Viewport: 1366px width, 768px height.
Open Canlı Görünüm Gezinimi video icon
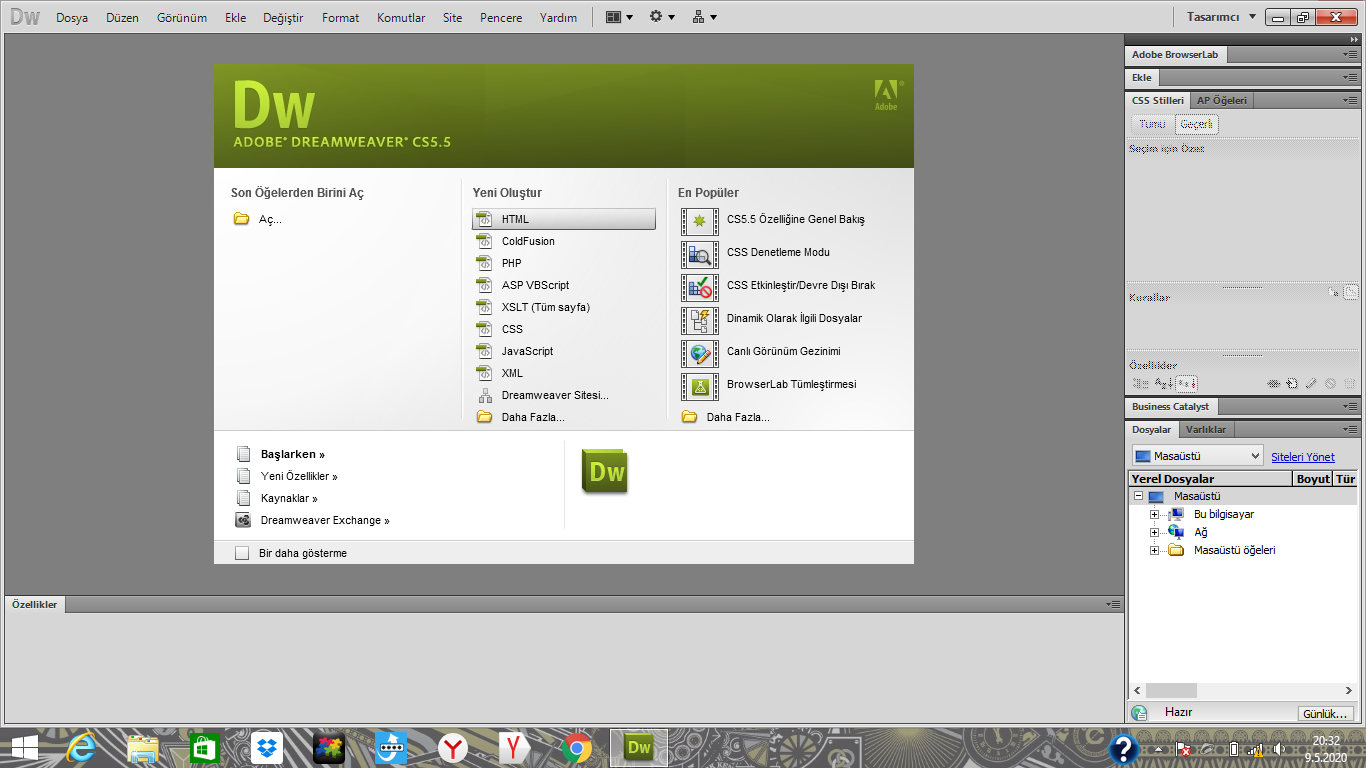click(700, 352)
